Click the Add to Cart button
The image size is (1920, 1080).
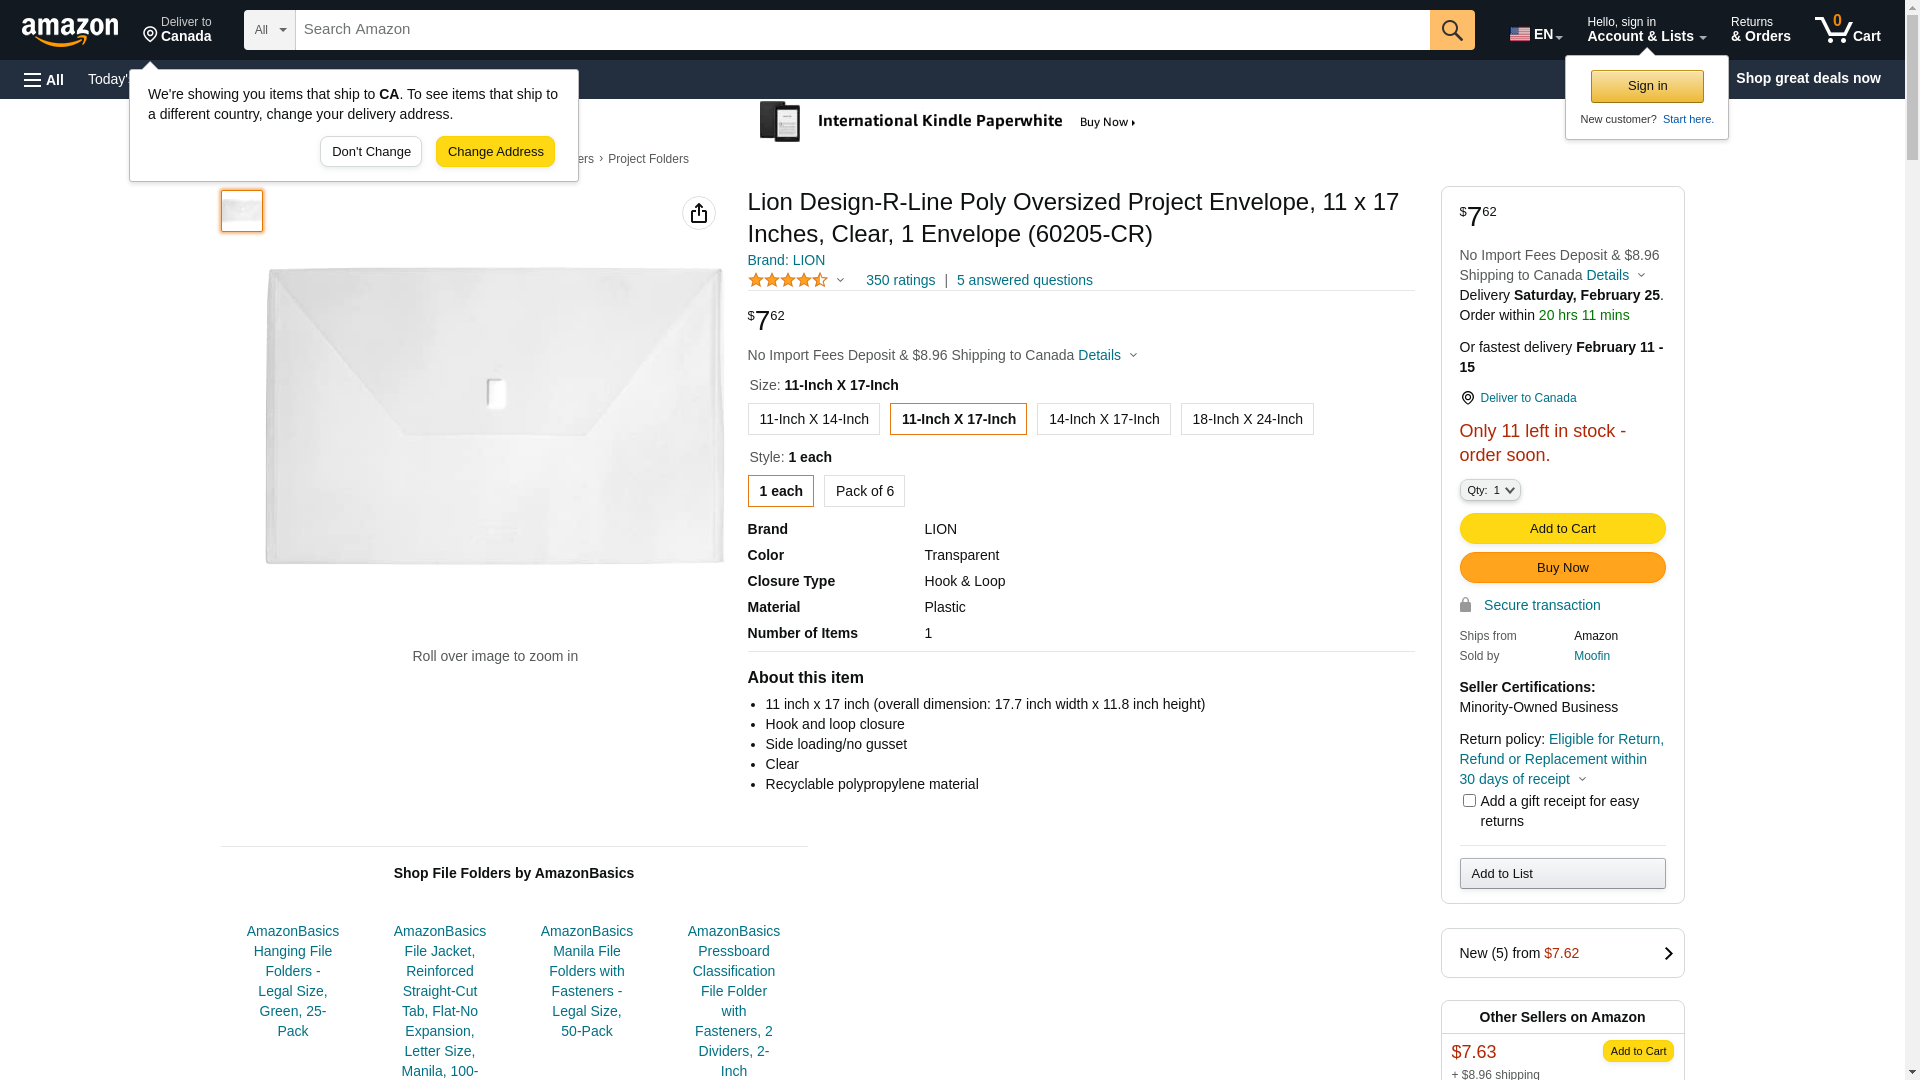(x=1562, y=529)
